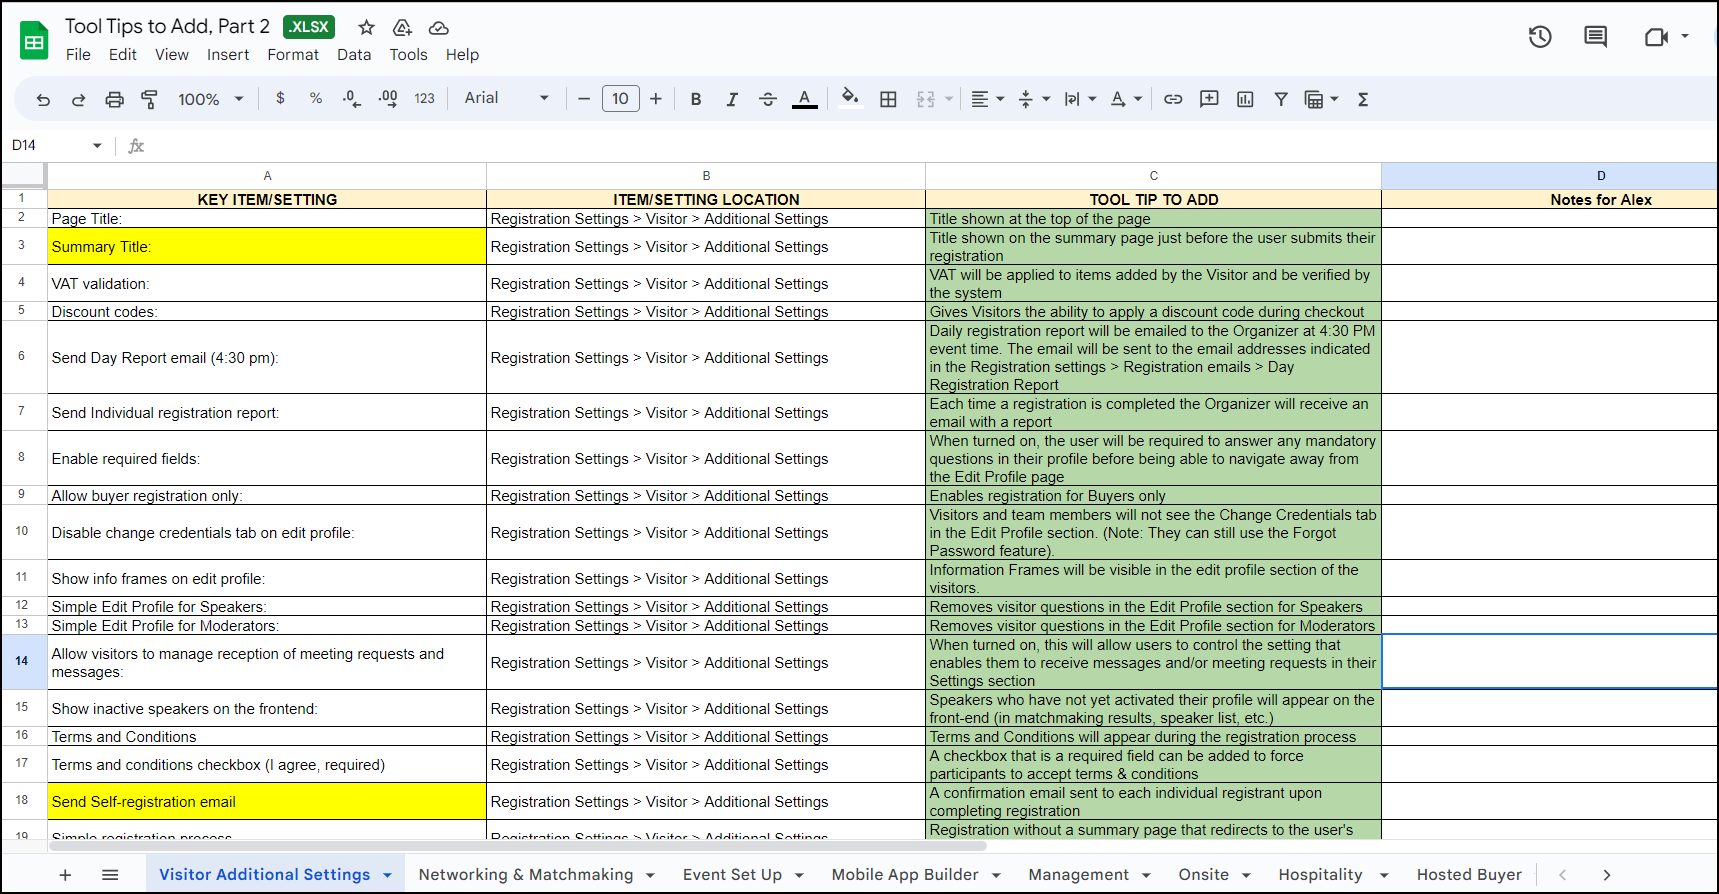Select column C header
This screenshot has width=1719, height=894.
click(1153, 175)
